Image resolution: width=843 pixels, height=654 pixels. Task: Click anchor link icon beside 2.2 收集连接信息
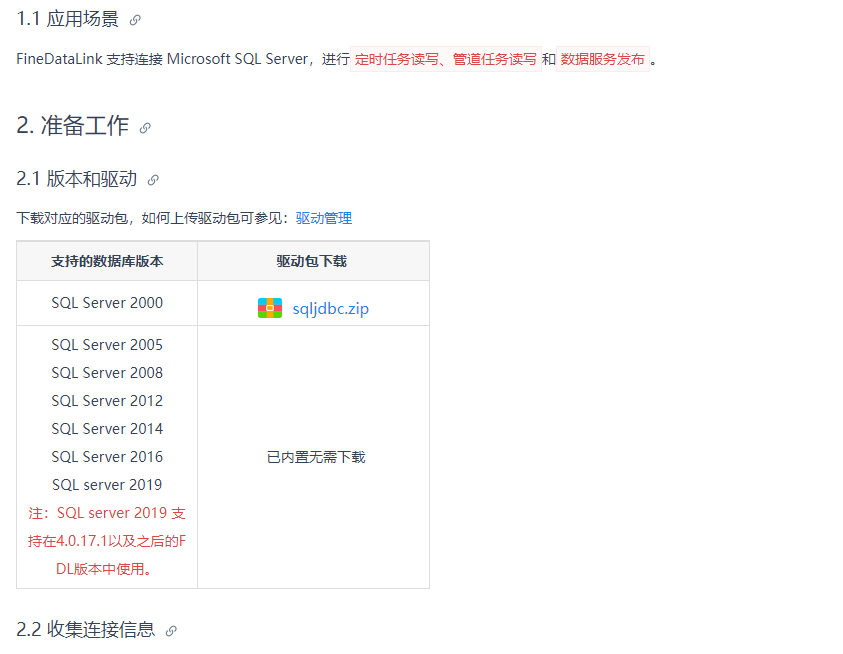(171, 630)
